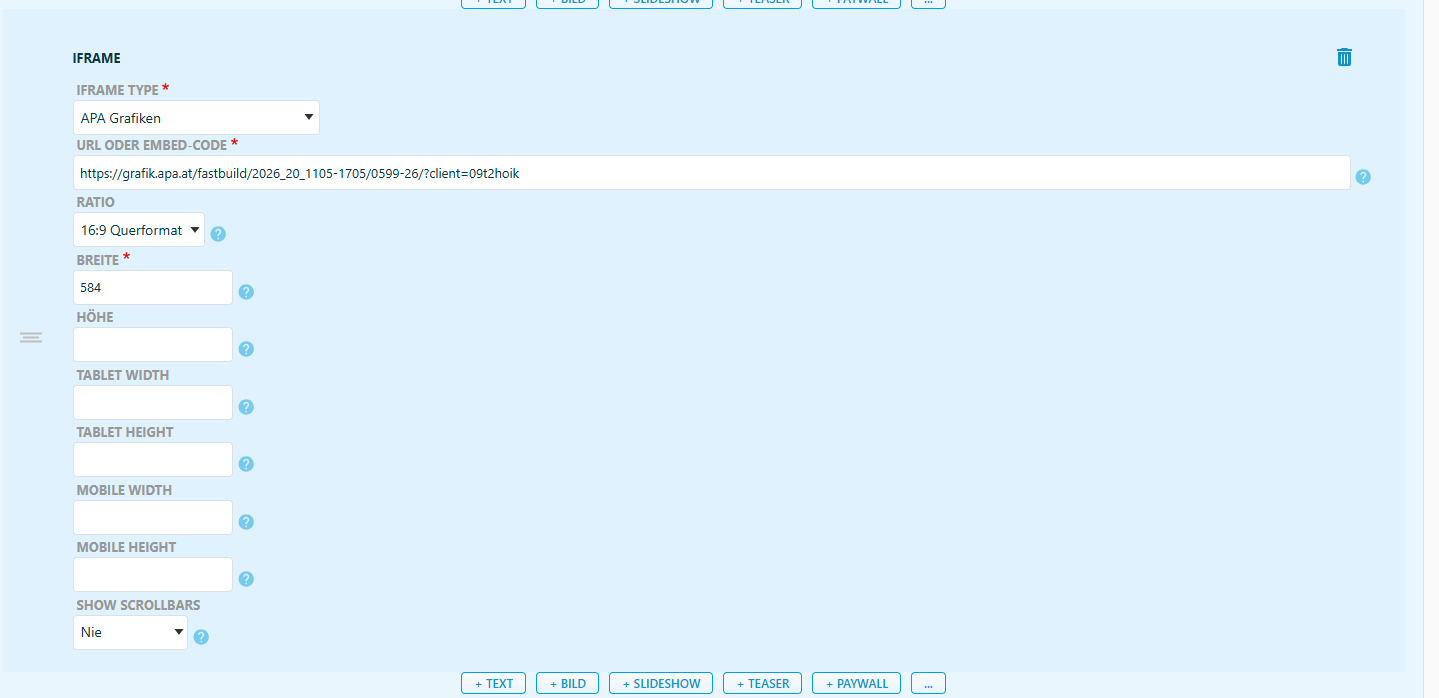Click into the URL oder Embed-Code field
The height and width of the screenshot is (698, 1439).
[x=712, y=173]
